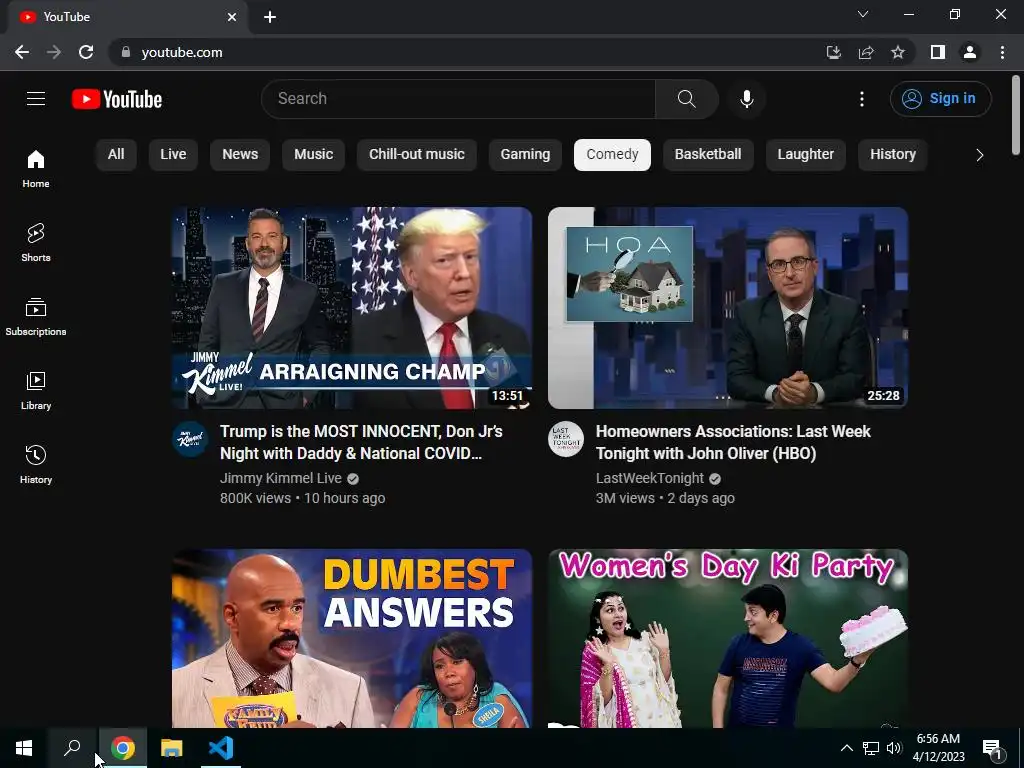Open Library from the sidebar
This screenshot has height=768, width=1024.
[36, 391]
